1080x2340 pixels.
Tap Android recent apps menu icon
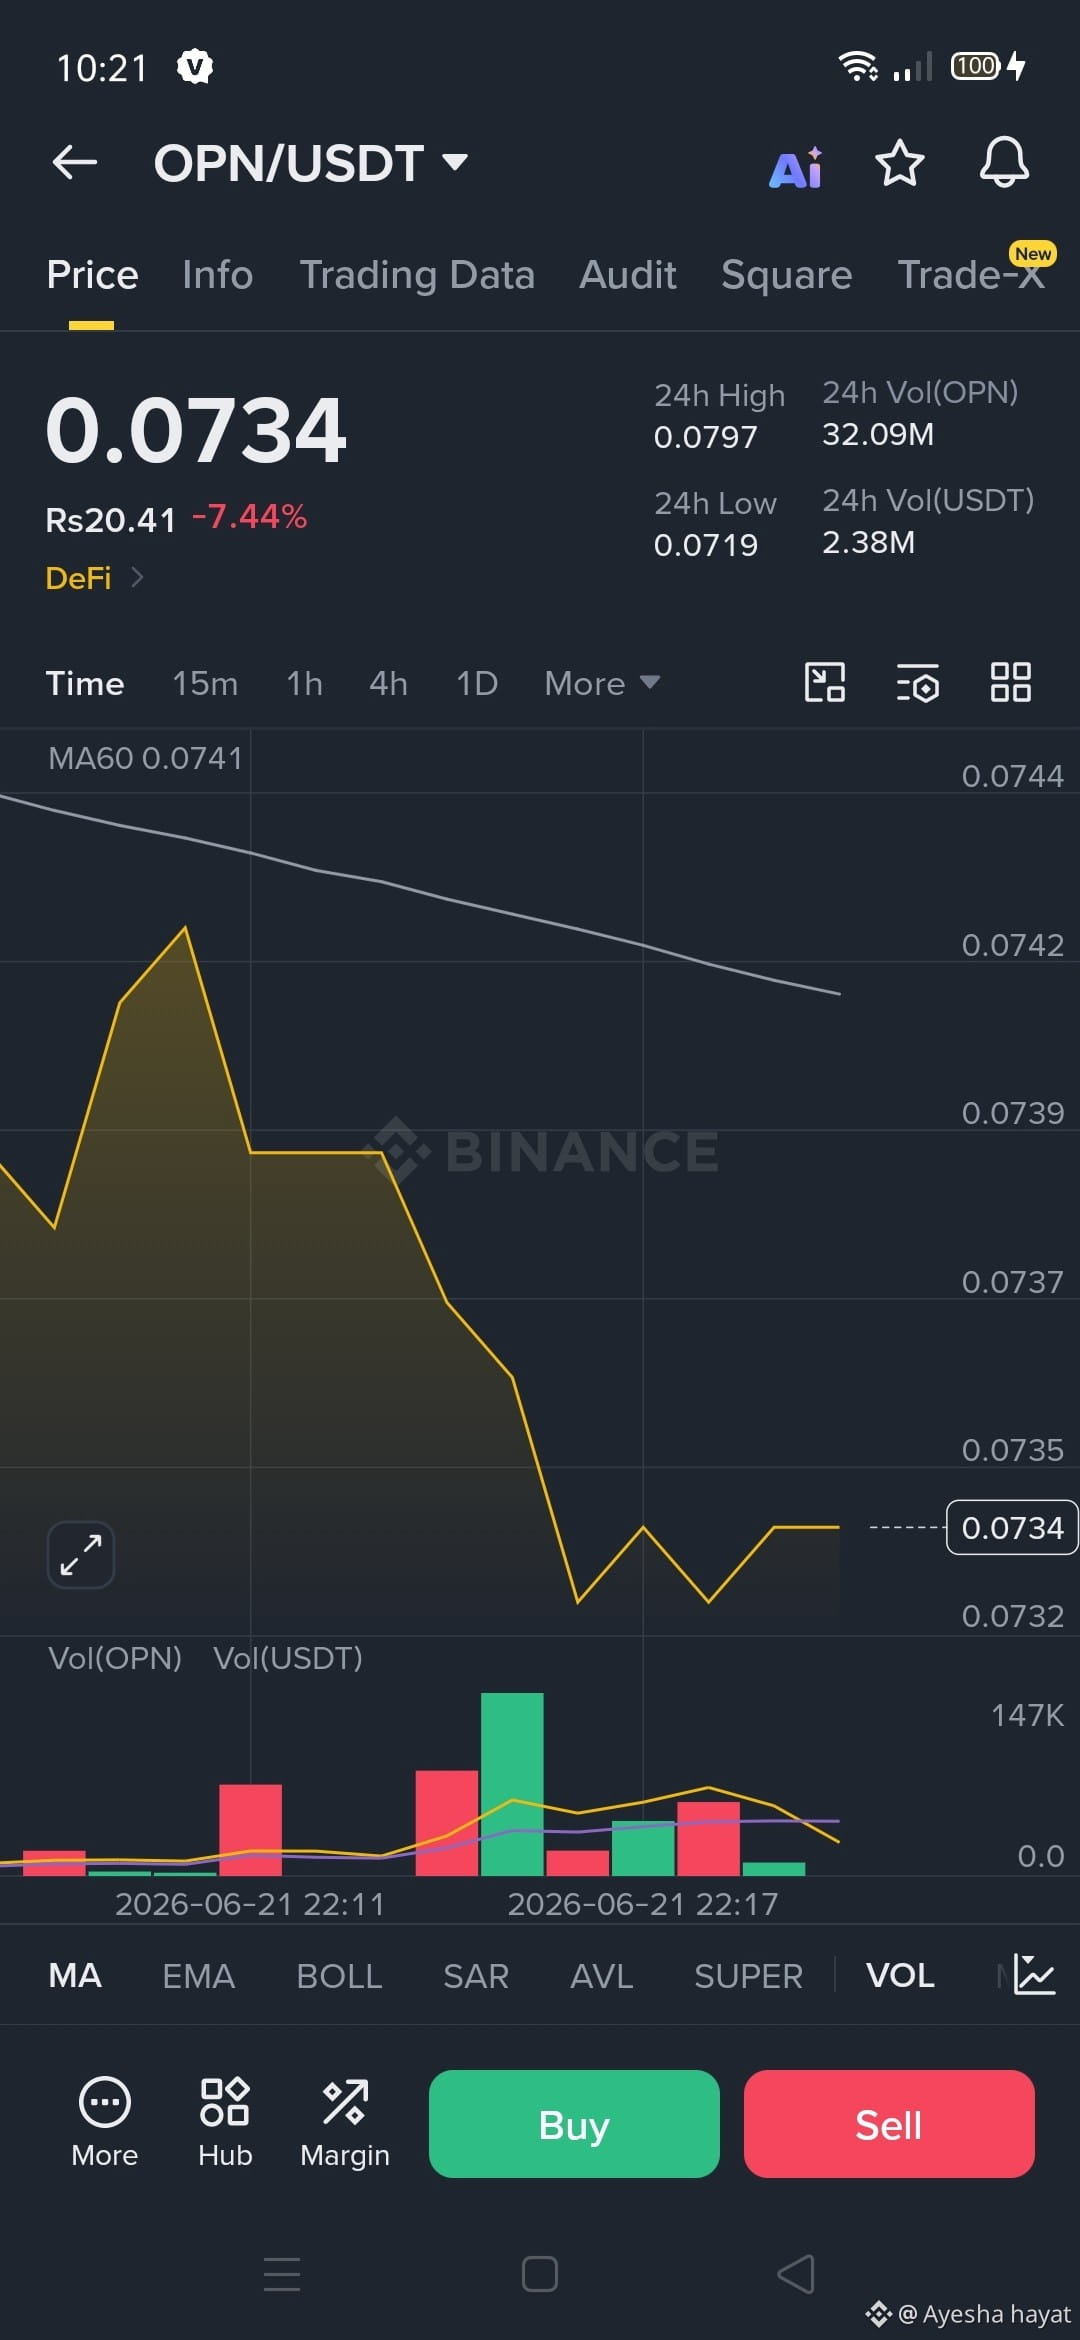(x=282, y=2274)
